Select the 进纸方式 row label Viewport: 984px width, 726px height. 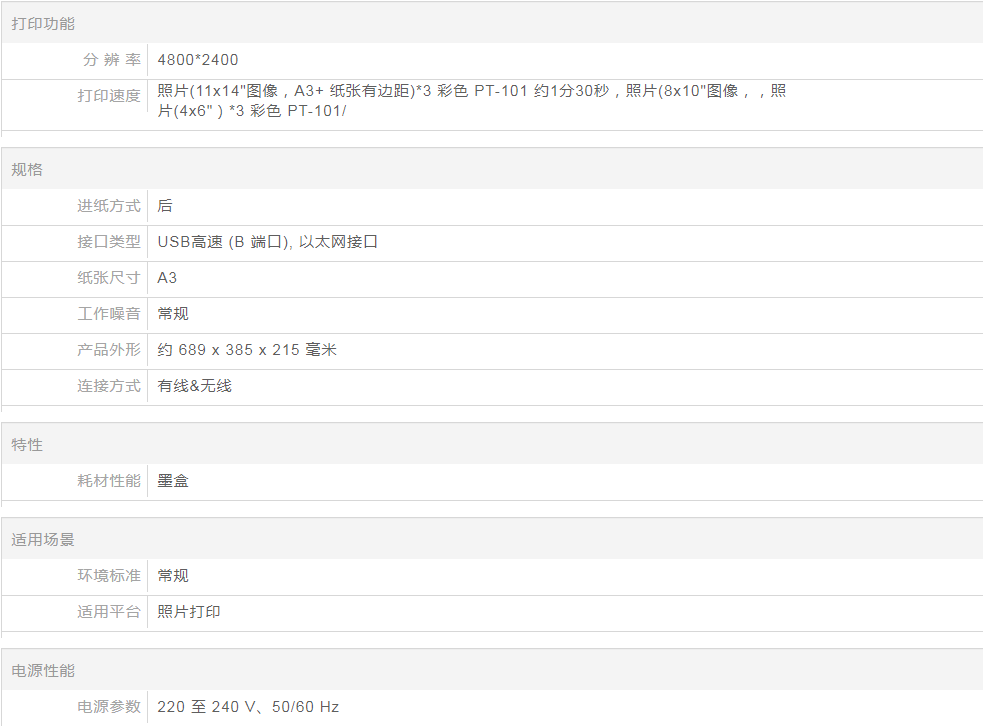pos(109,206)
